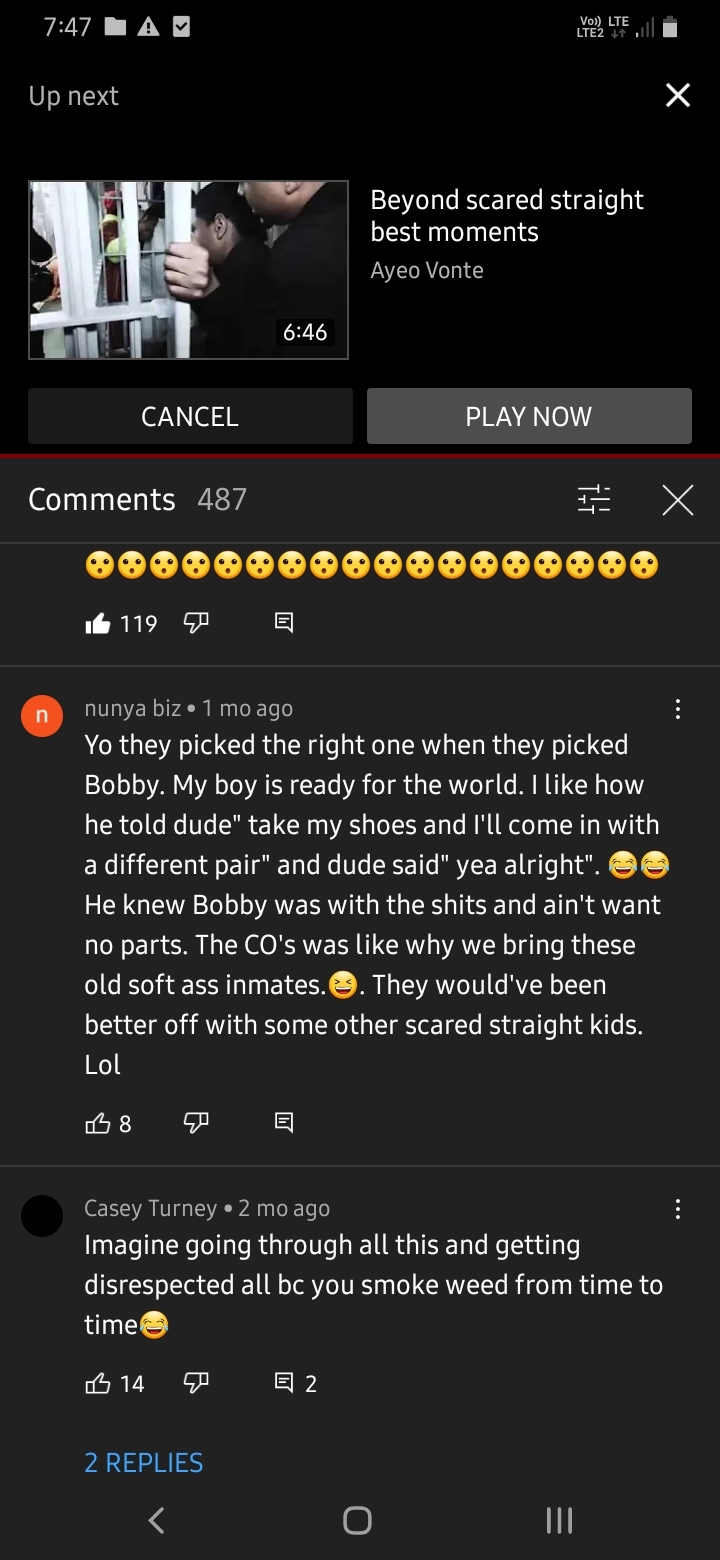Dislike the comment with 119 likes
The width and height of the screenshot is (720, 1560).
(196, 623)
